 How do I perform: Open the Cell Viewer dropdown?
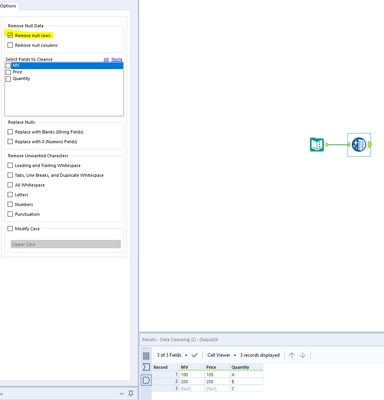coord(222,355)
